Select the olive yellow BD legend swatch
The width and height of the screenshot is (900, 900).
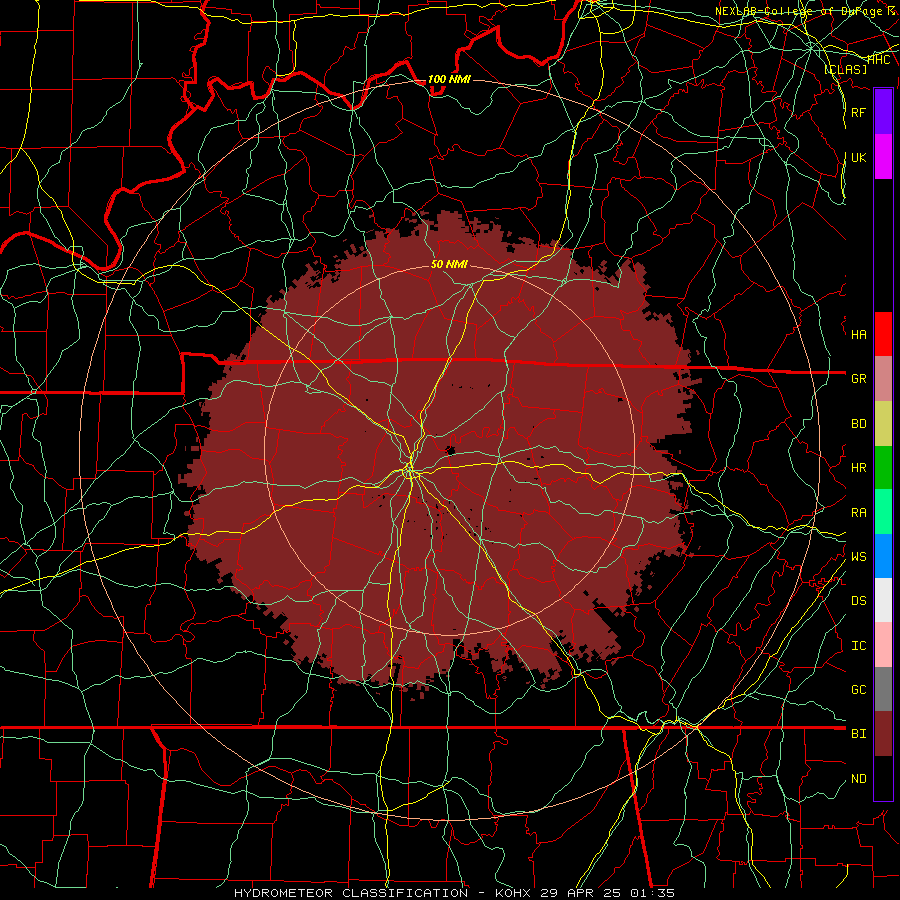883,424
